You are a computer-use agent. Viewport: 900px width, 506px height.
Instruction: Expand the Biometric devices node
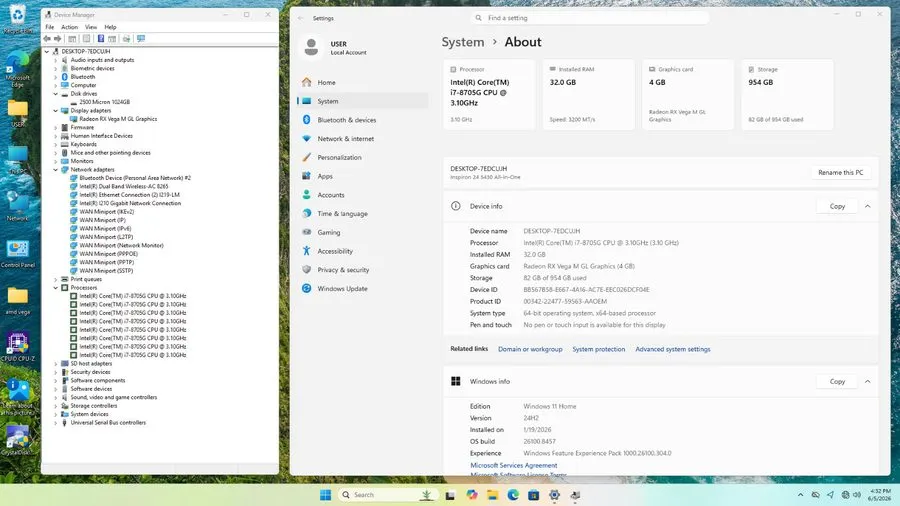(56, 68)
